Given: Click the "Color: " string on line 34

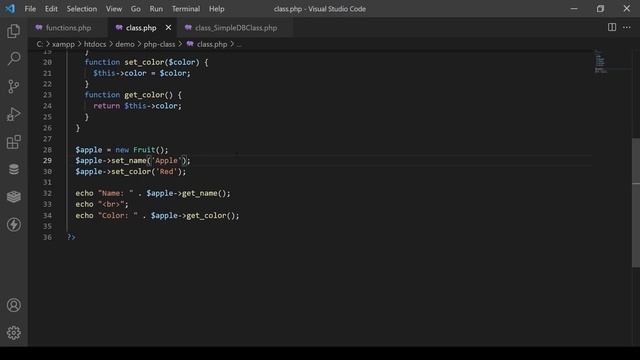Looking at the screenshot, I should 118,215.
